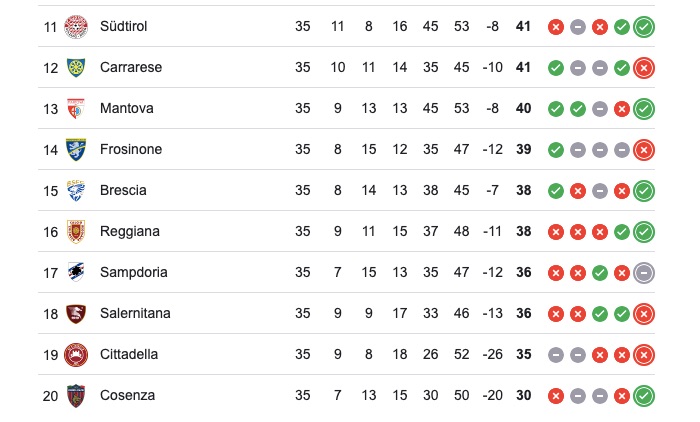Image resolution: width=700 pixels, height=422 pixels.
Task: Click Salernitana's points value 36
Action: (x=522, y=313)
